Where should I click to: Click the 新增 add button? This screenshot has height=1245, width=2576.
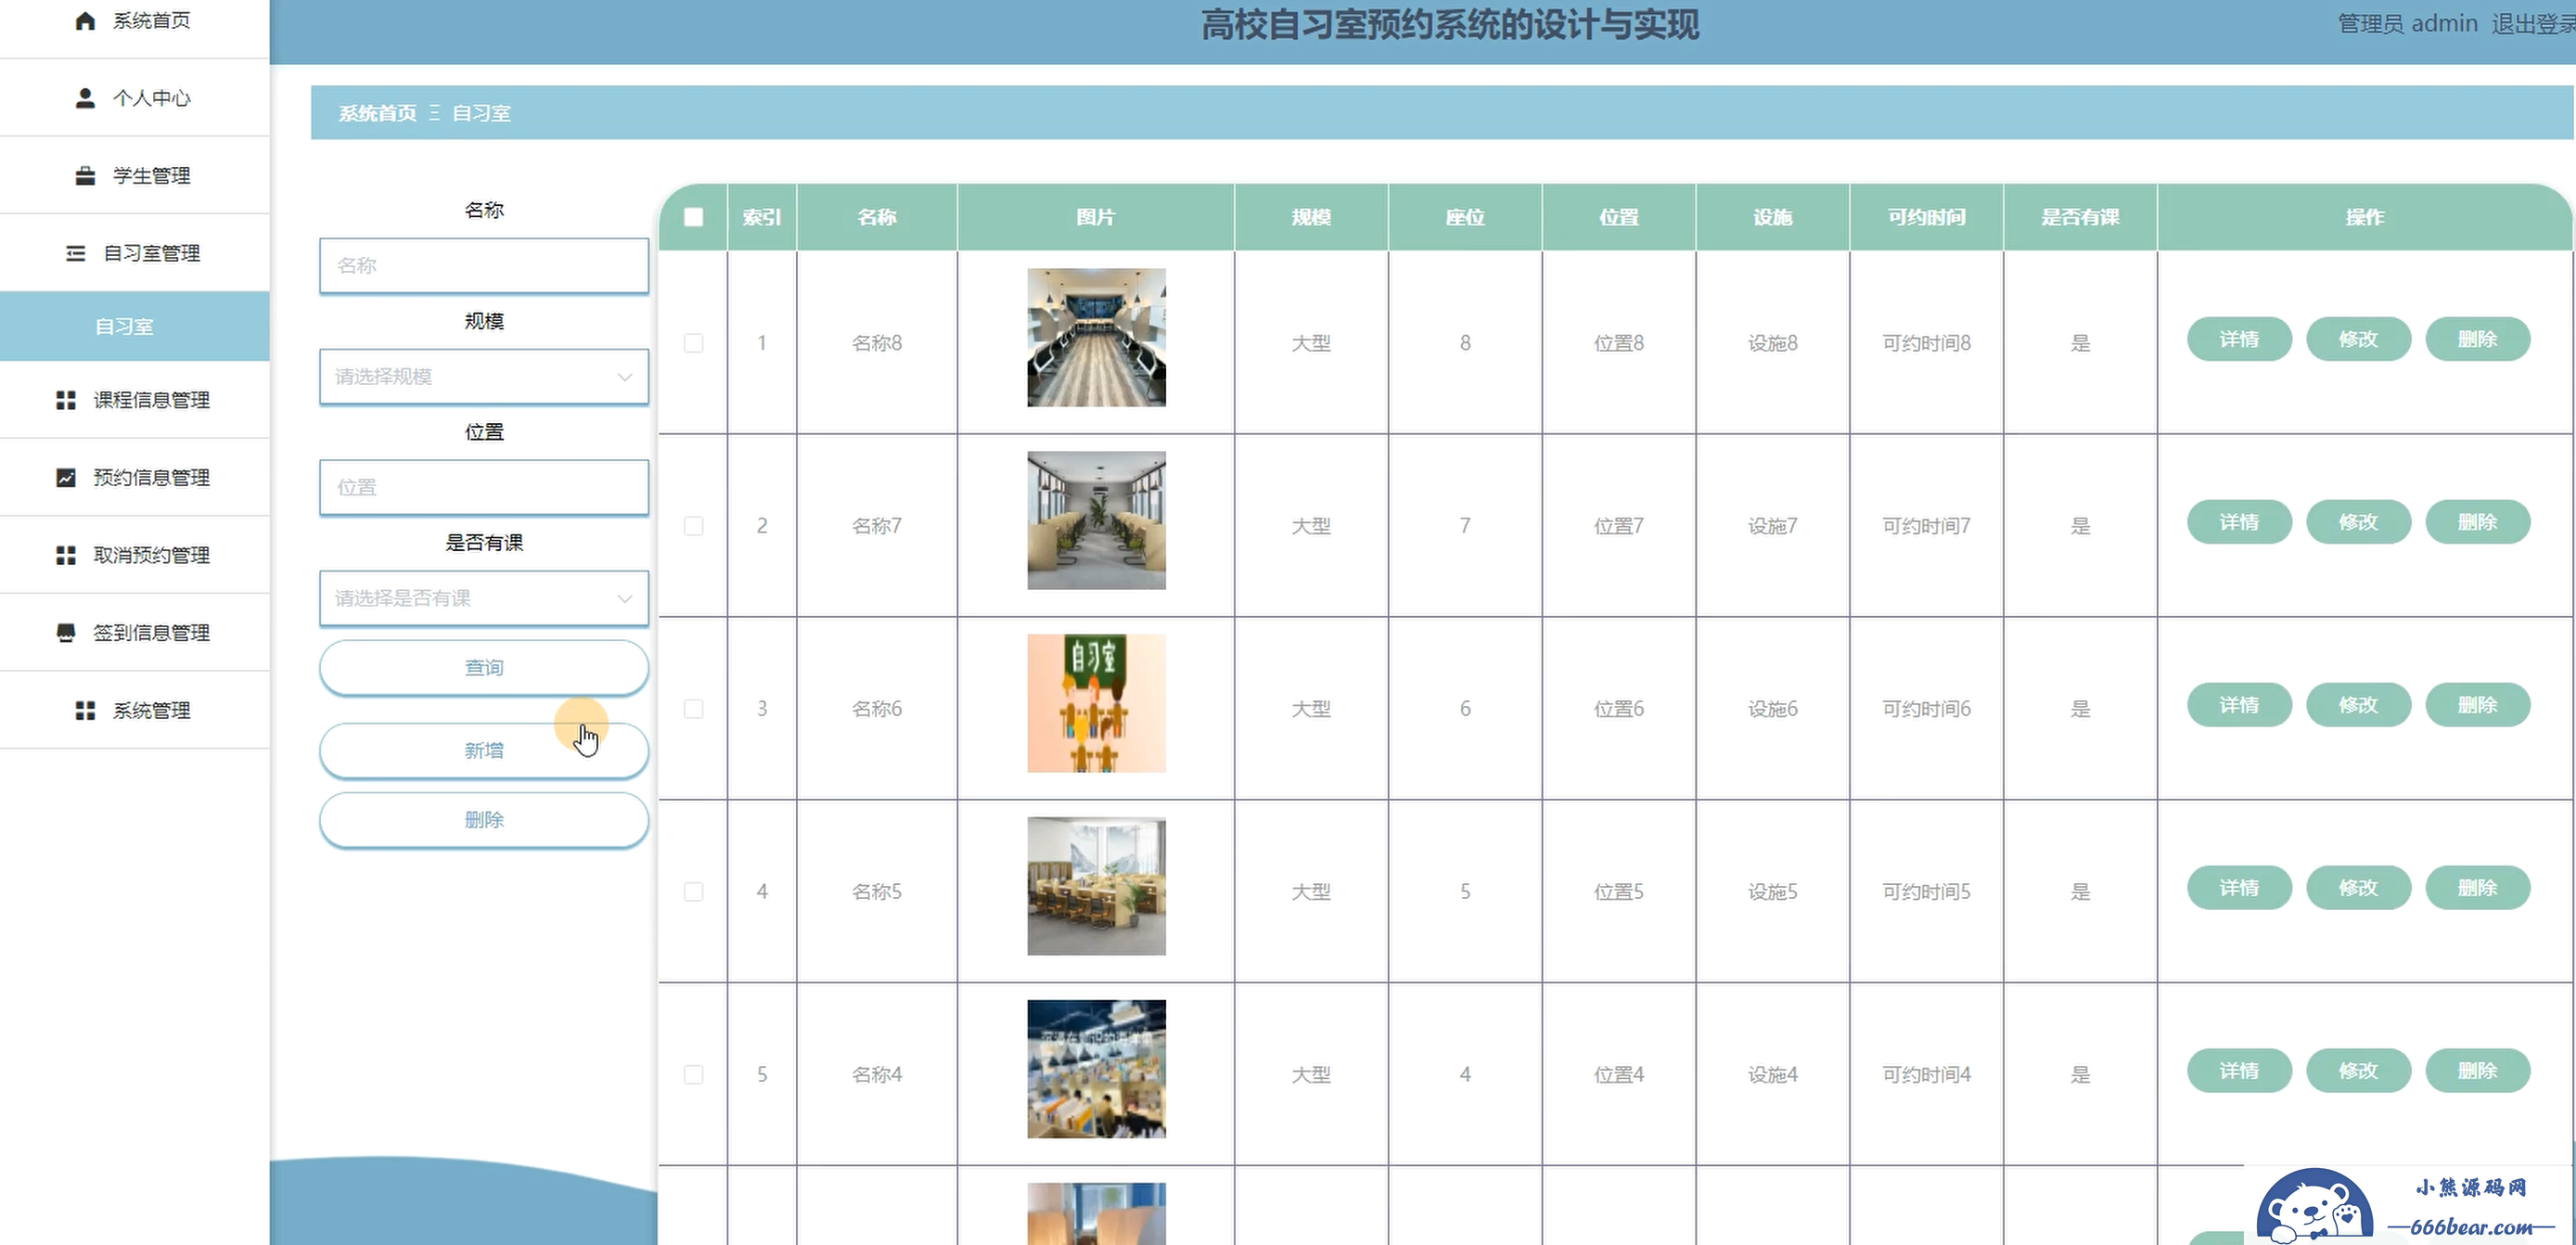(x=484, y=751)
